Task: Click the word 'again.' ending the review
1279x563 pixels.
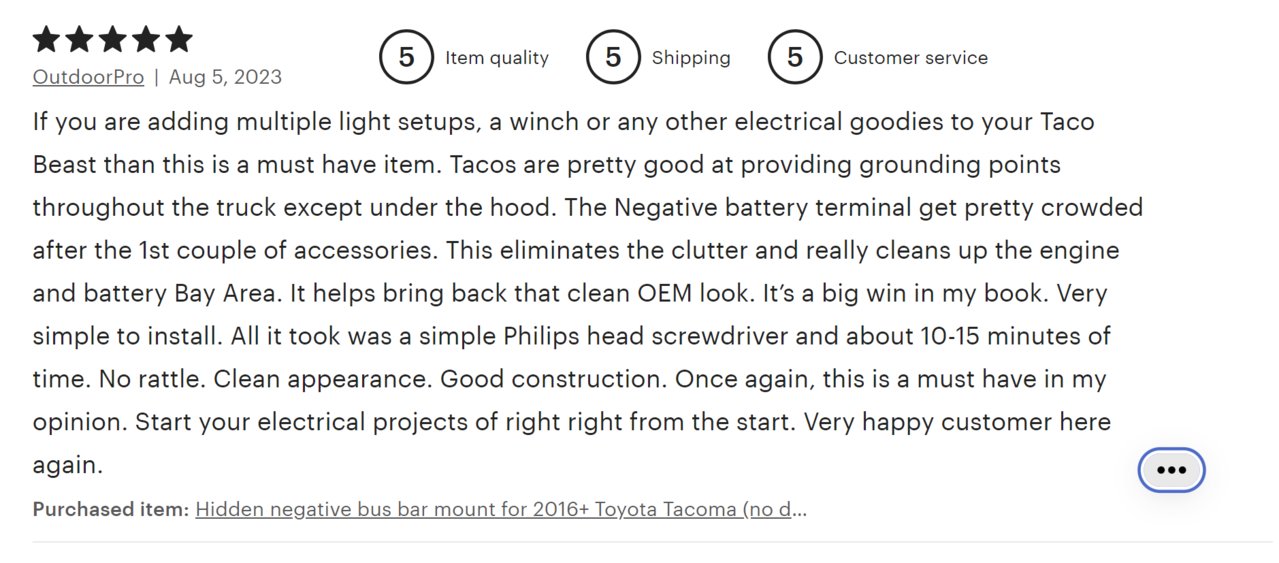Action: click(68, 466)
